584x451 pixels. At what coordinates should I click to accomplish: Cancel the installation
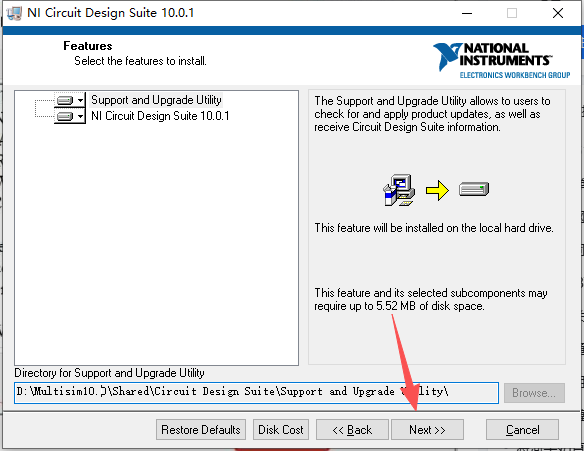point(522,430)
